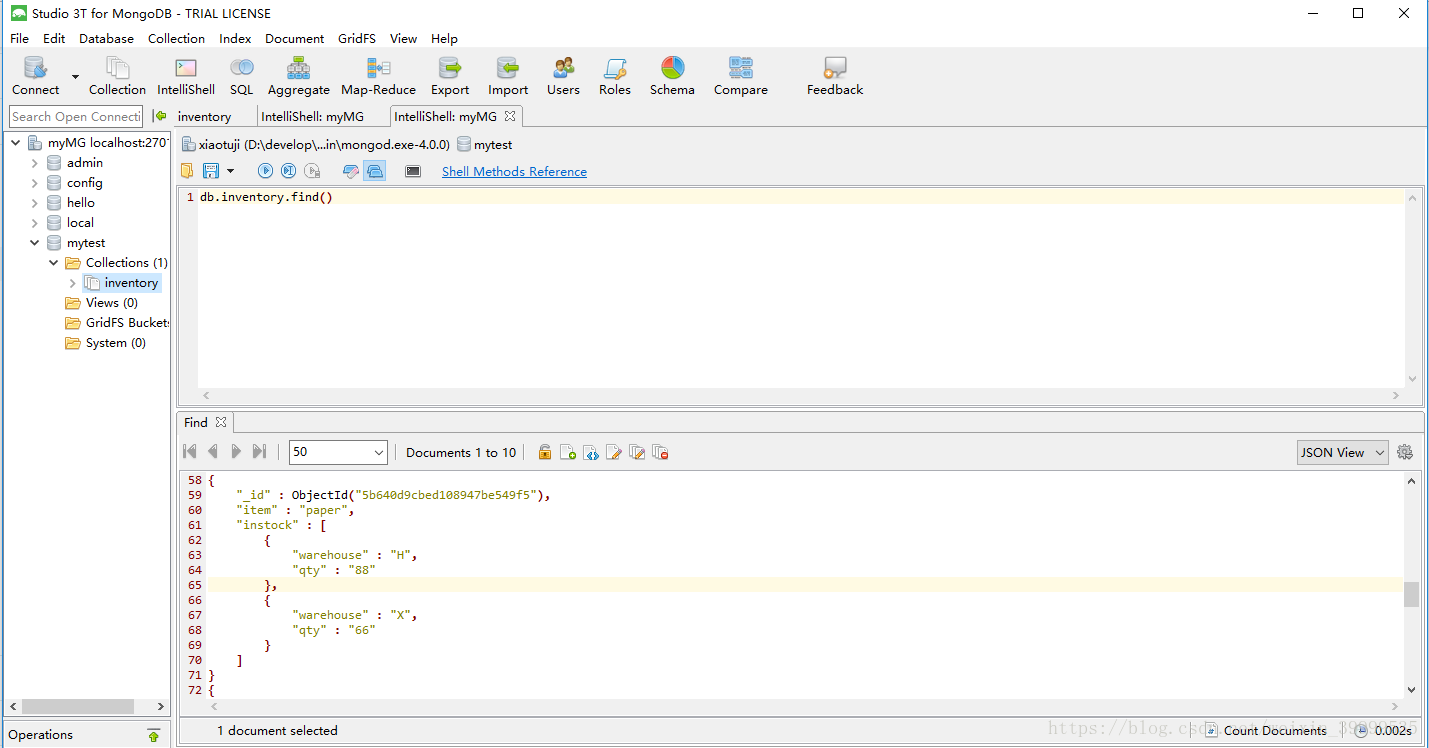The height and width of the screenshot is (748, 1429).
Task: Click the duplicate document icon
Action: tap(637, 452)
